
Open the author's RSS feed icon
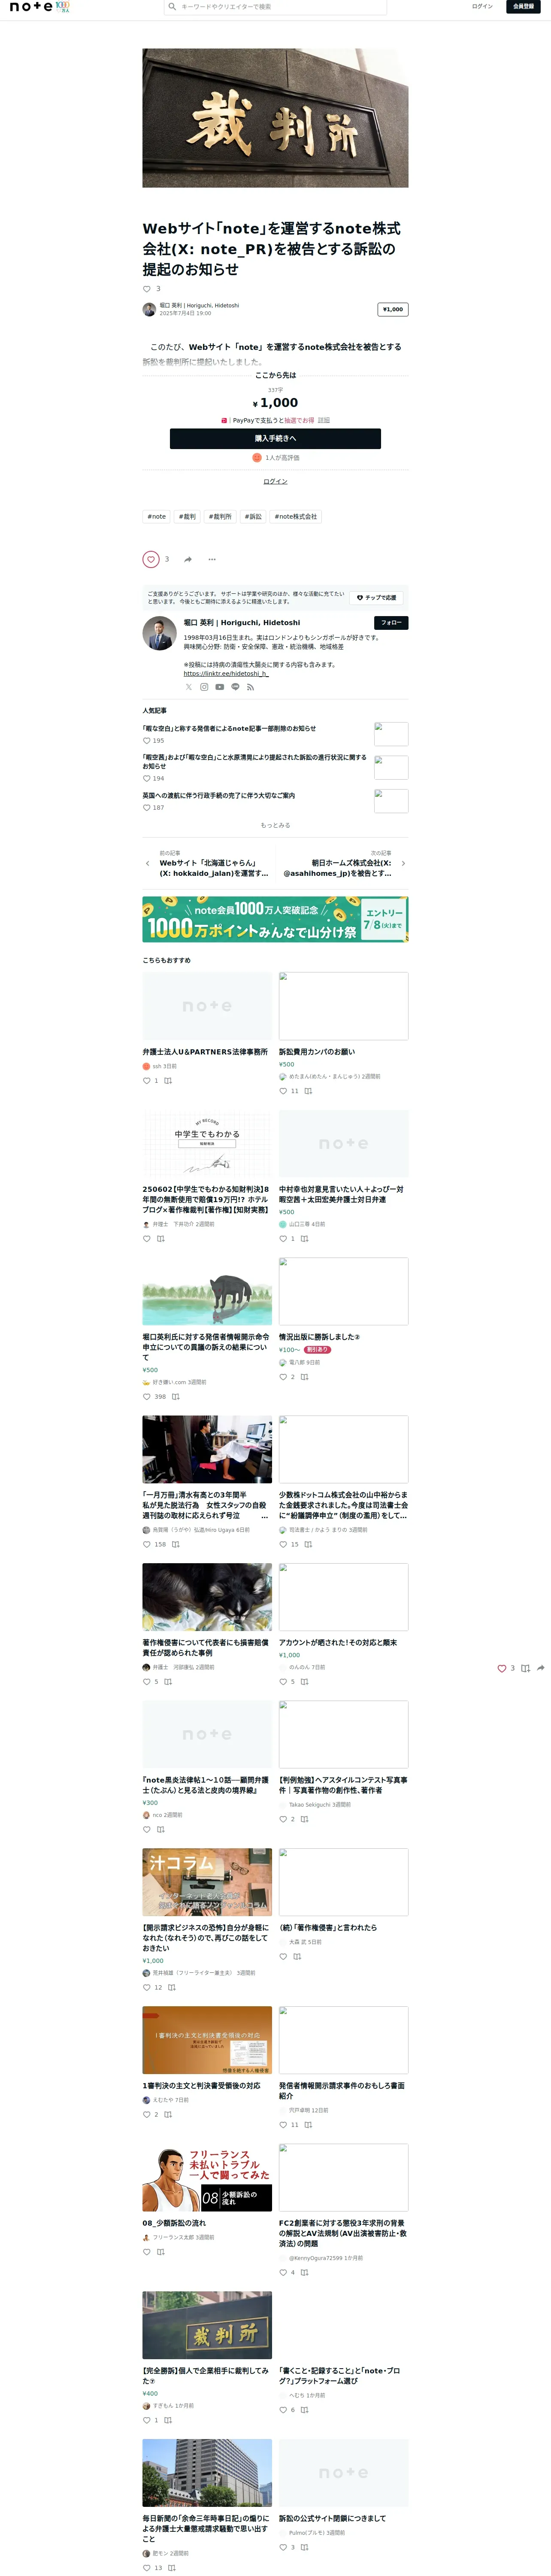[x=251, y=687]
